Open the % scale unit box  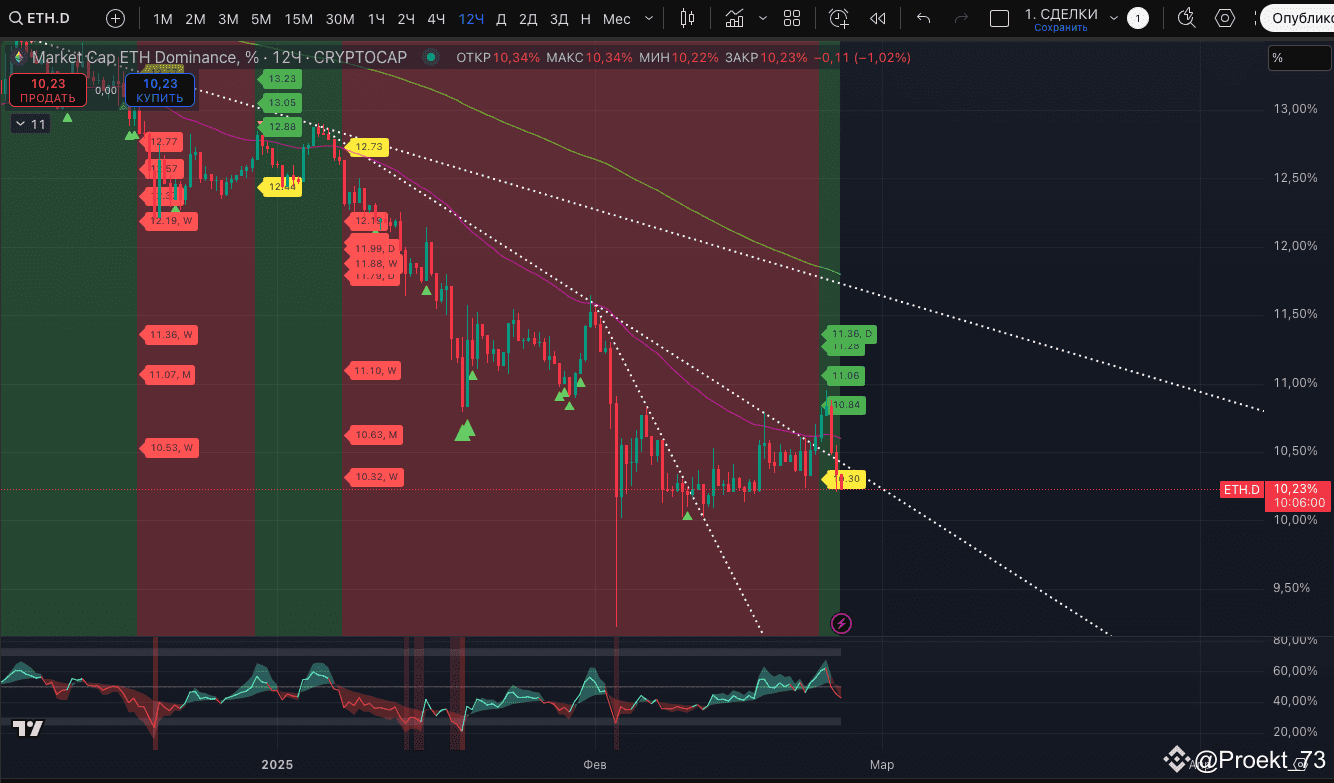tap(1299, 58)
